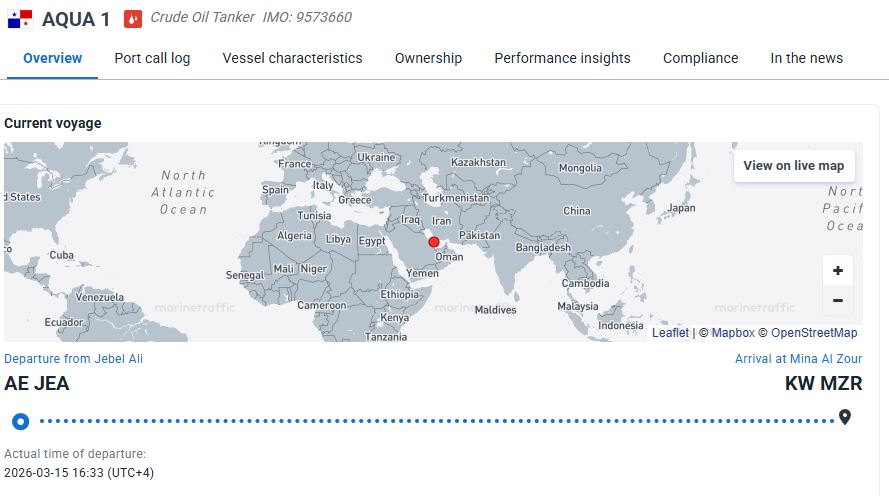The width and height of the screenshot is (889, 496).
Task: Zoom in on the map
Action: pyautogui.click(x=837, y=270)
